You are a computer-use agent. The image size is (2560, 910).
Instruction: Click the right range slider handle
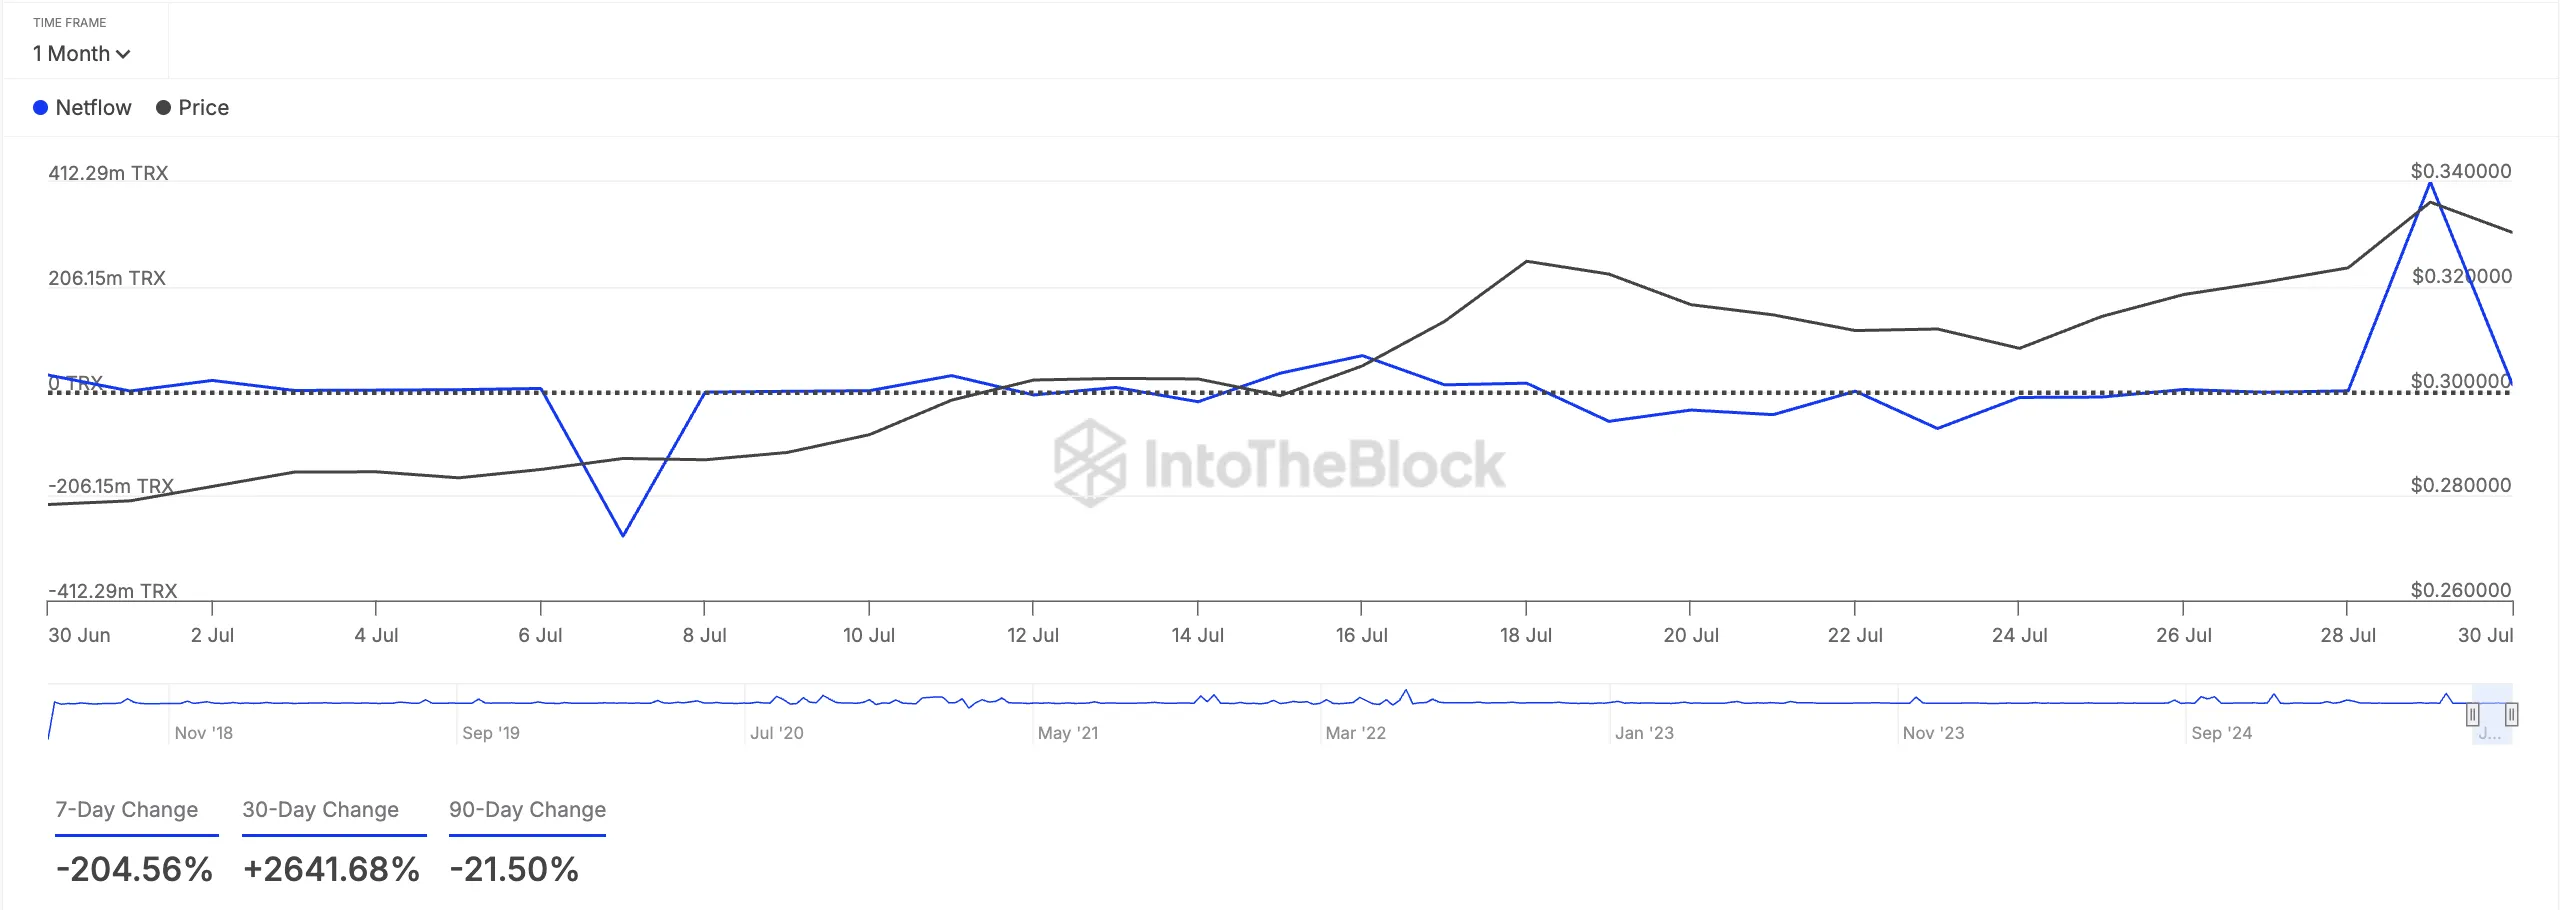pyautogui.click(x=2511, y=714)
